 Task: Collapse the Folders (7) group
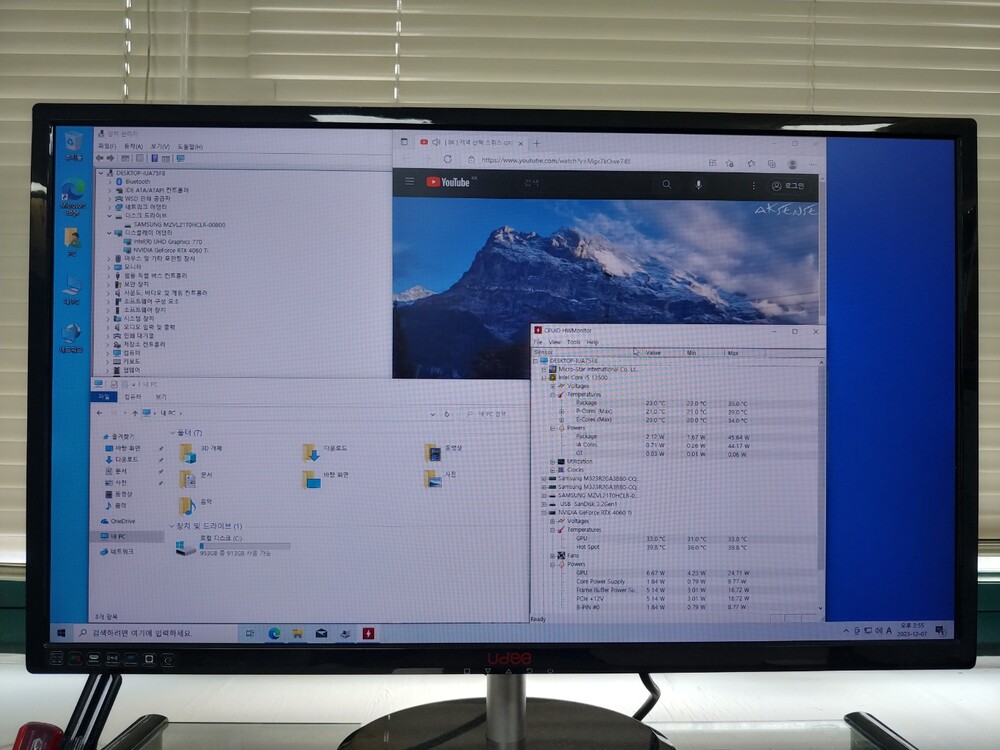pyautogui.click(x=171, y=432)
